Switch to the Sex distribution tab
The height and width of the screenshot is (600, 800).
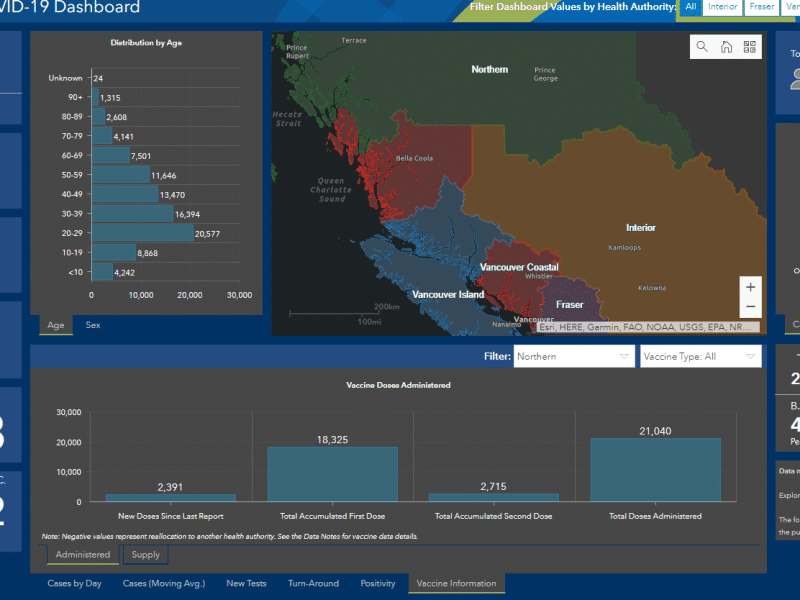pos(92,325)
